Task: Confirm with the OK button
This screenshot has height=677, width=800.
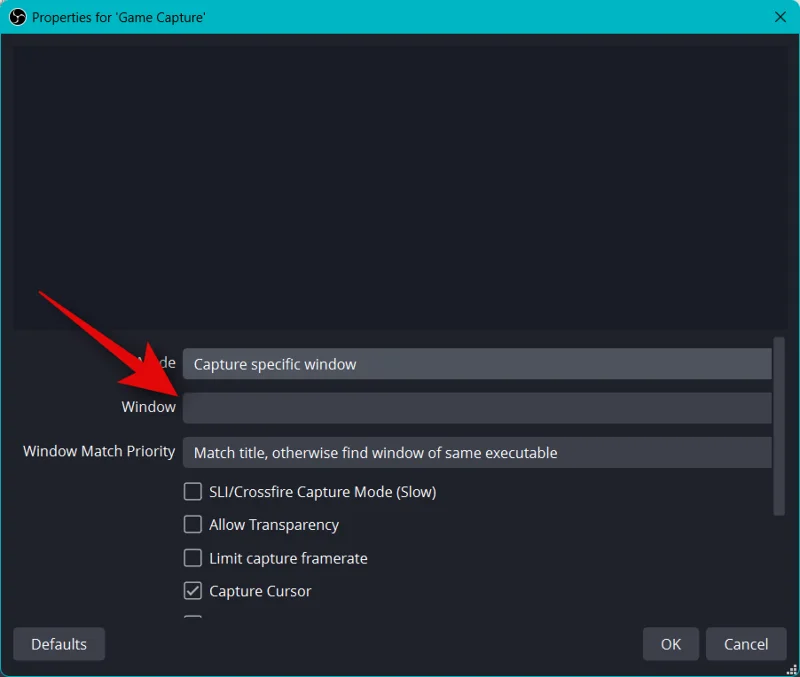Action: pyautogui.click(x=670, y=644)
